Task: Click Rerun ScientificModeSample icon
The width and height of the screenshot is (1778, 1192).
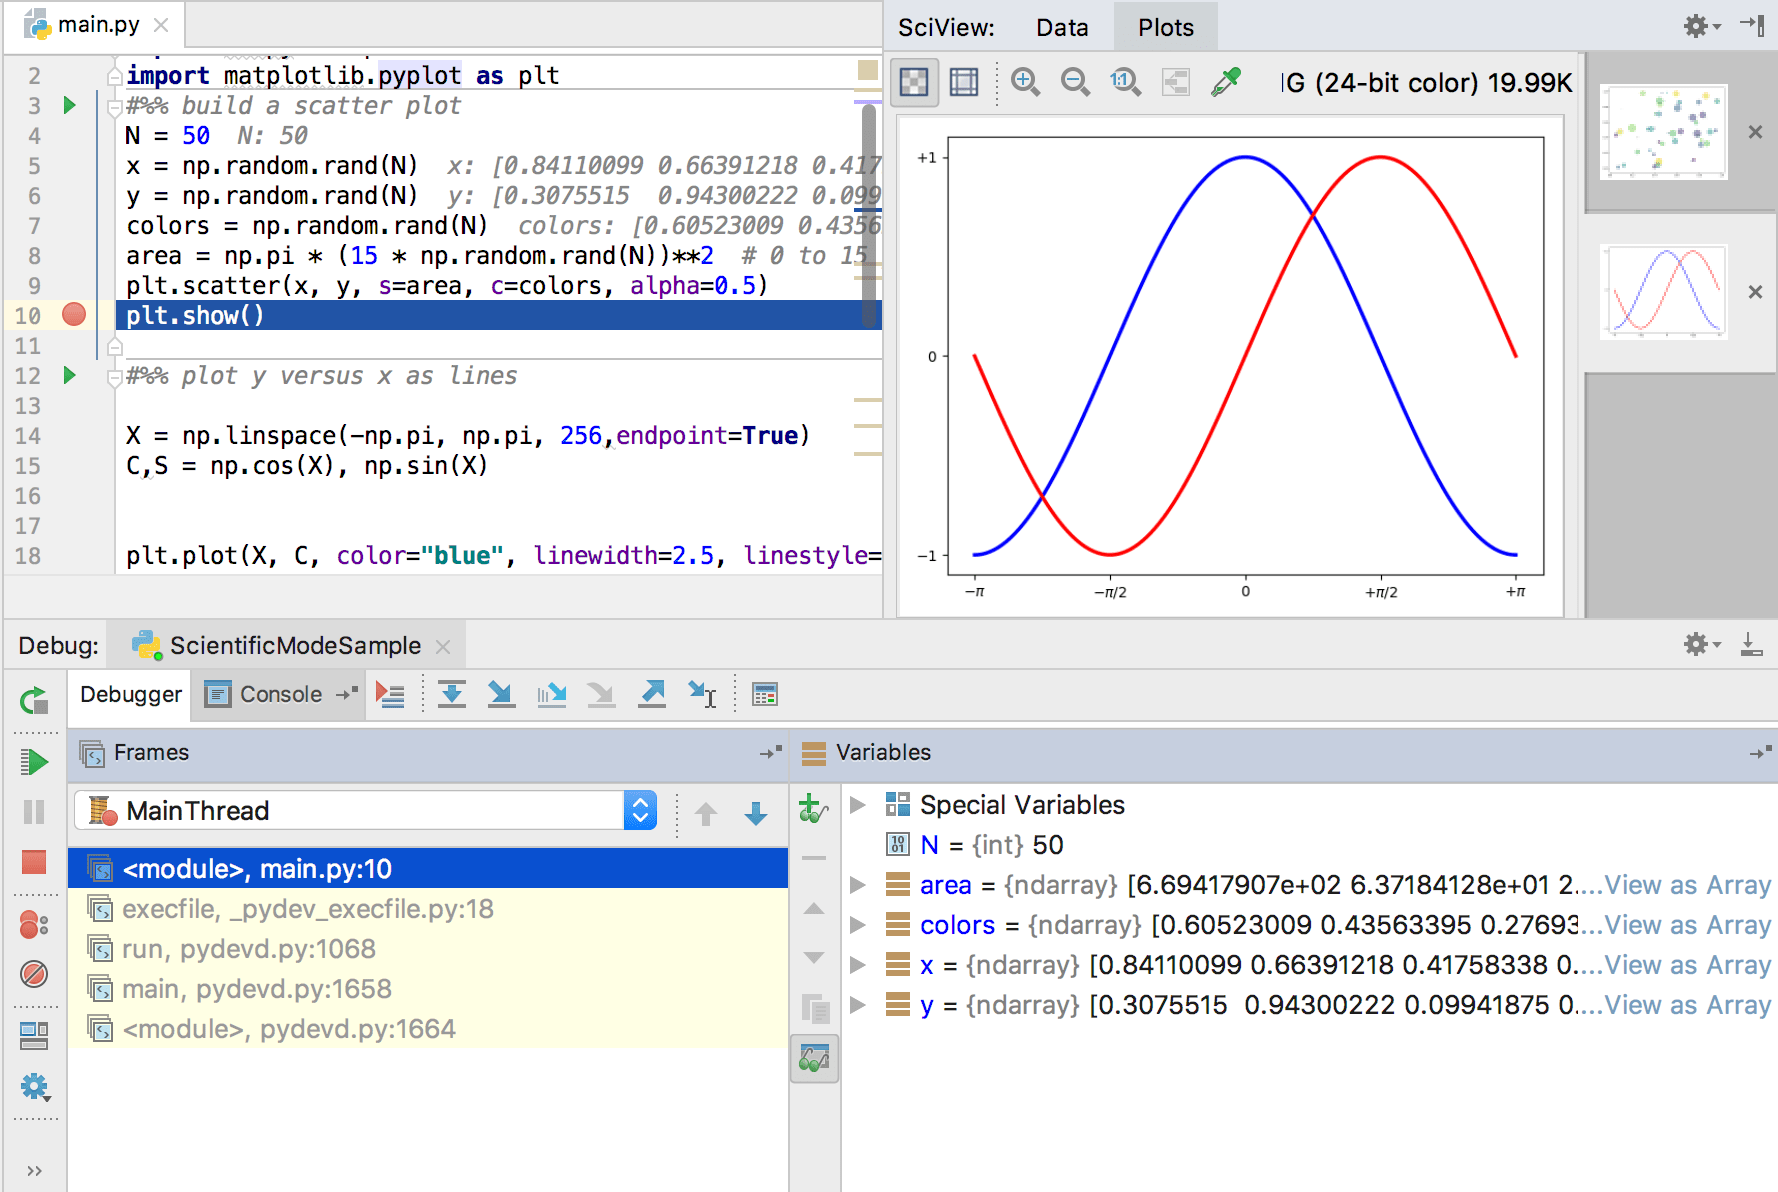Action: [34, 701]
